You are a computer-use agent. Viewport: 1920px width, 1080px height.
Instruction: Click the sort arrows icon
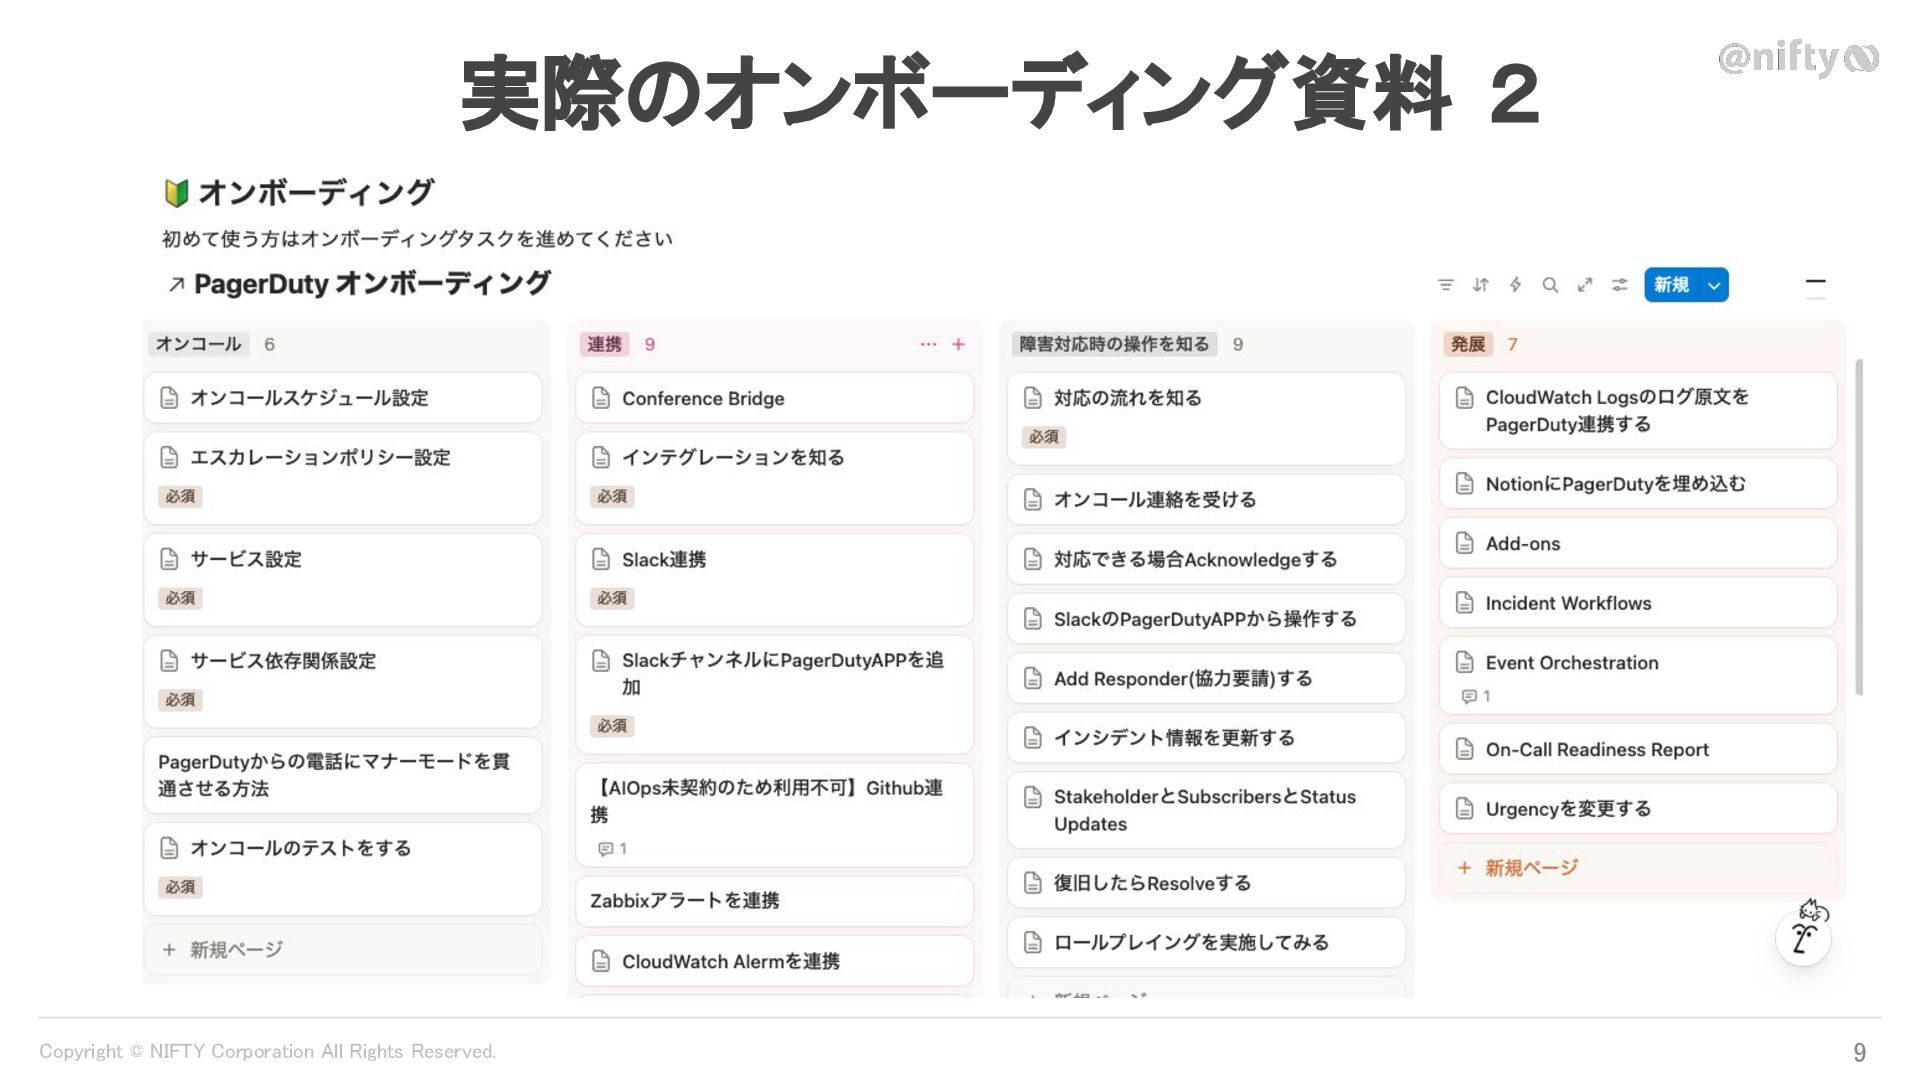1481,285
